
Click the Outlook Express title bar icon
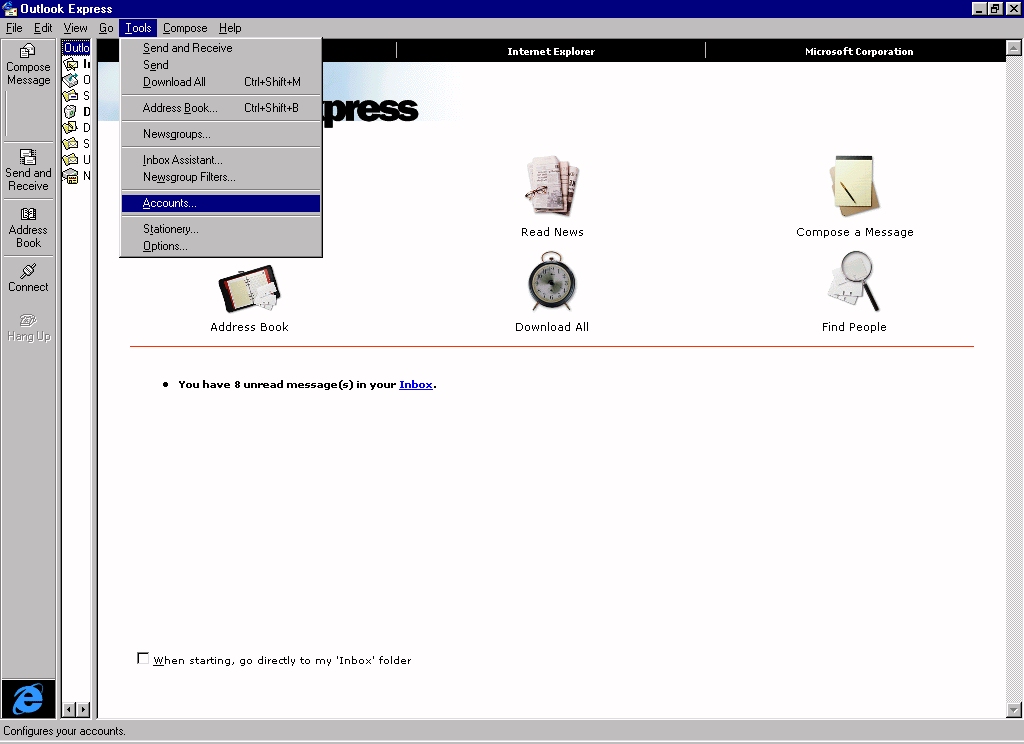(10, 8)
